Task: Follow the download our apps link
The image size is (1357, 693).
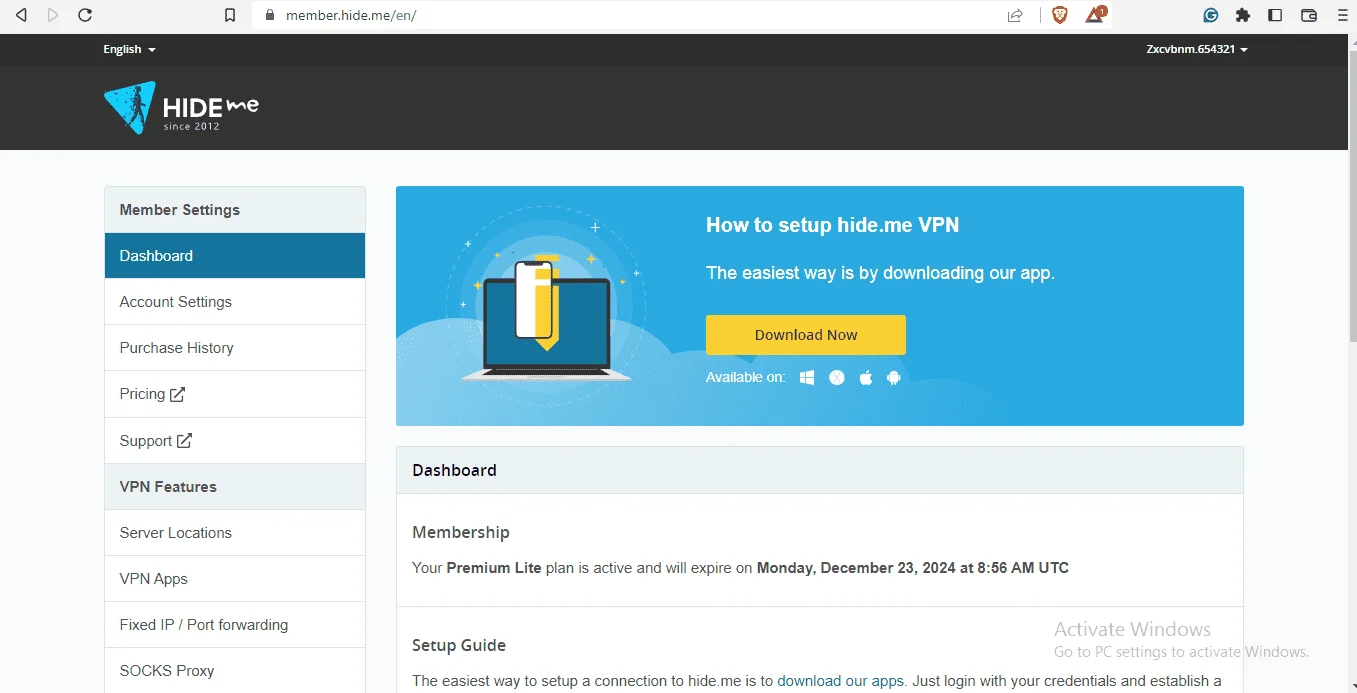Action: (840, 681)
